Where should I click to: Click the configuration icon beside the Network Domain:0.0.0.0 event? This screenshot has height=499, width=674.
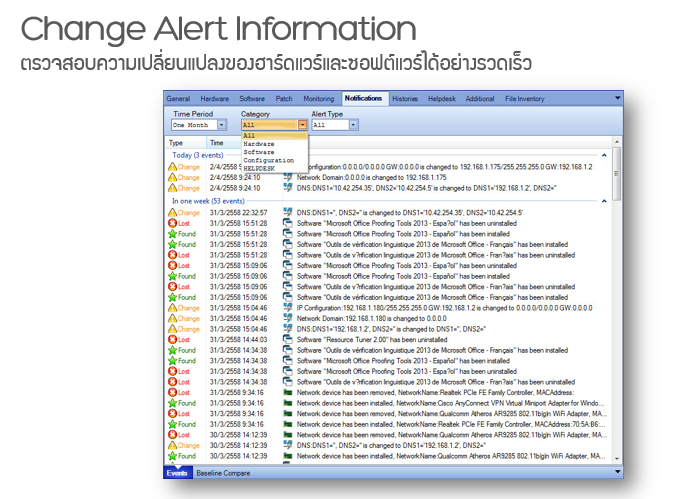[x=288, y=177]
